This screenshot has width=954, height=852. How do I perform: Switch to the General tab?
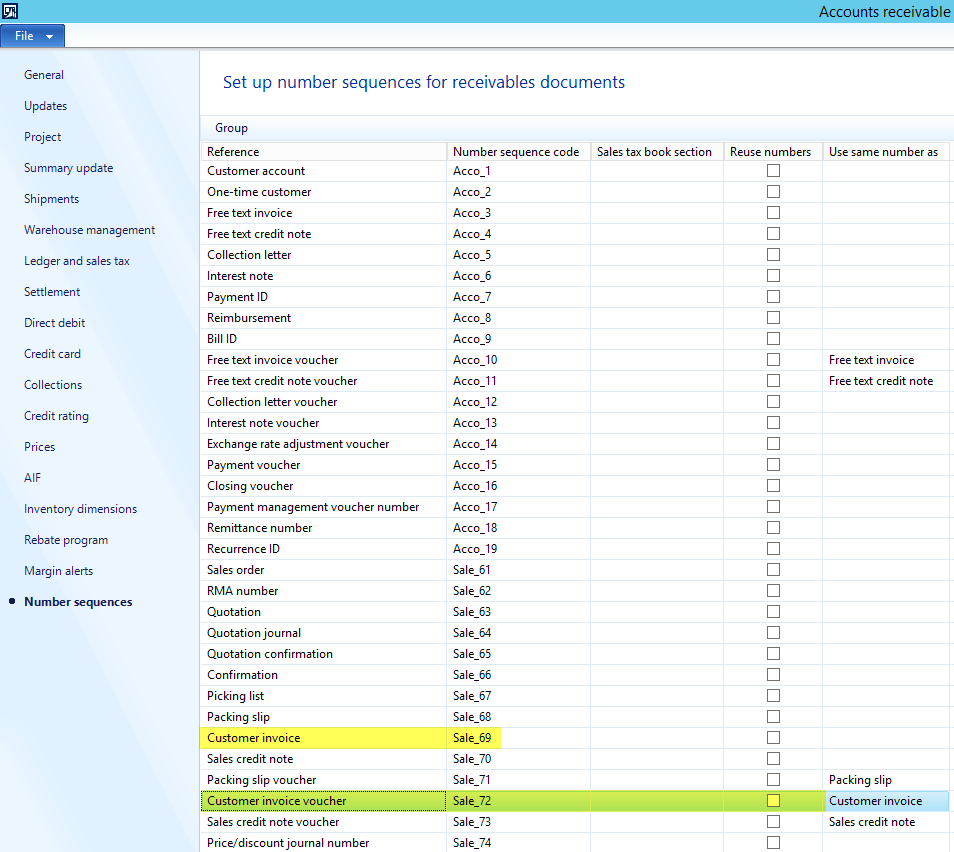[x=44, y=75]
